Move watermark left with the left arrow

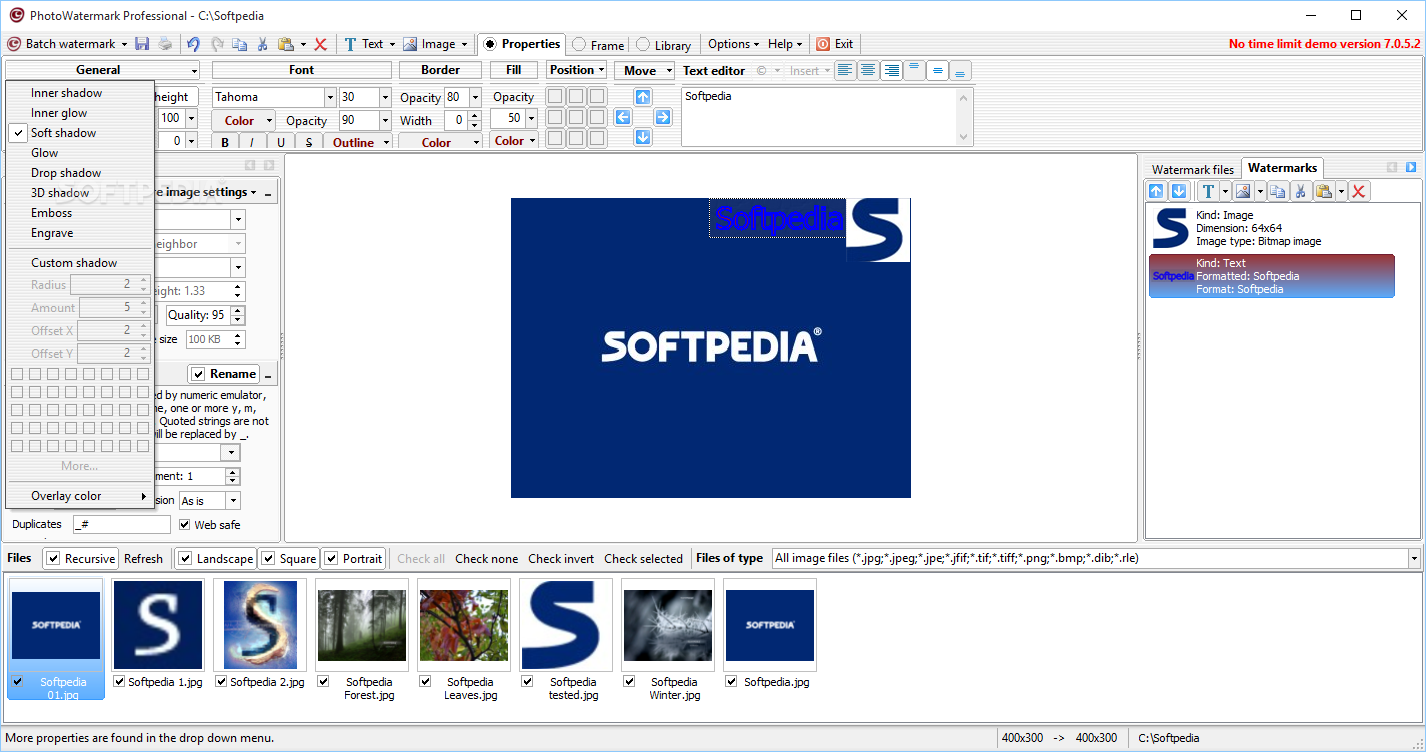(x=623, y=117)
